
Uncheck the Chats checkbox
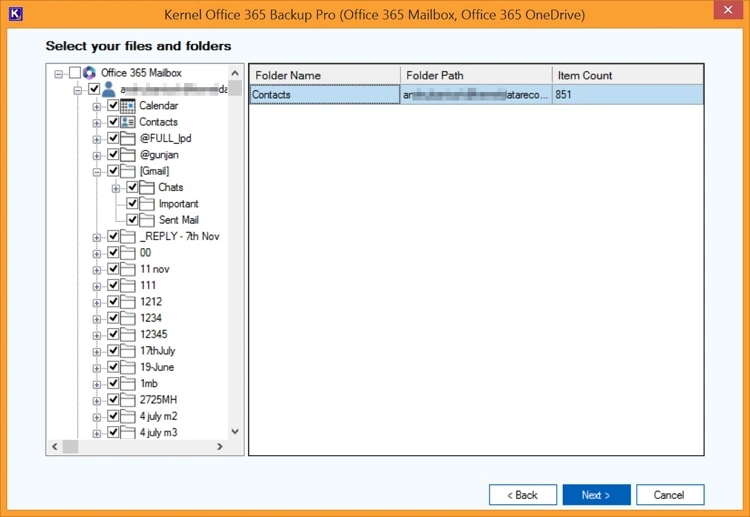pyautogui.click(x=132, y=187)
